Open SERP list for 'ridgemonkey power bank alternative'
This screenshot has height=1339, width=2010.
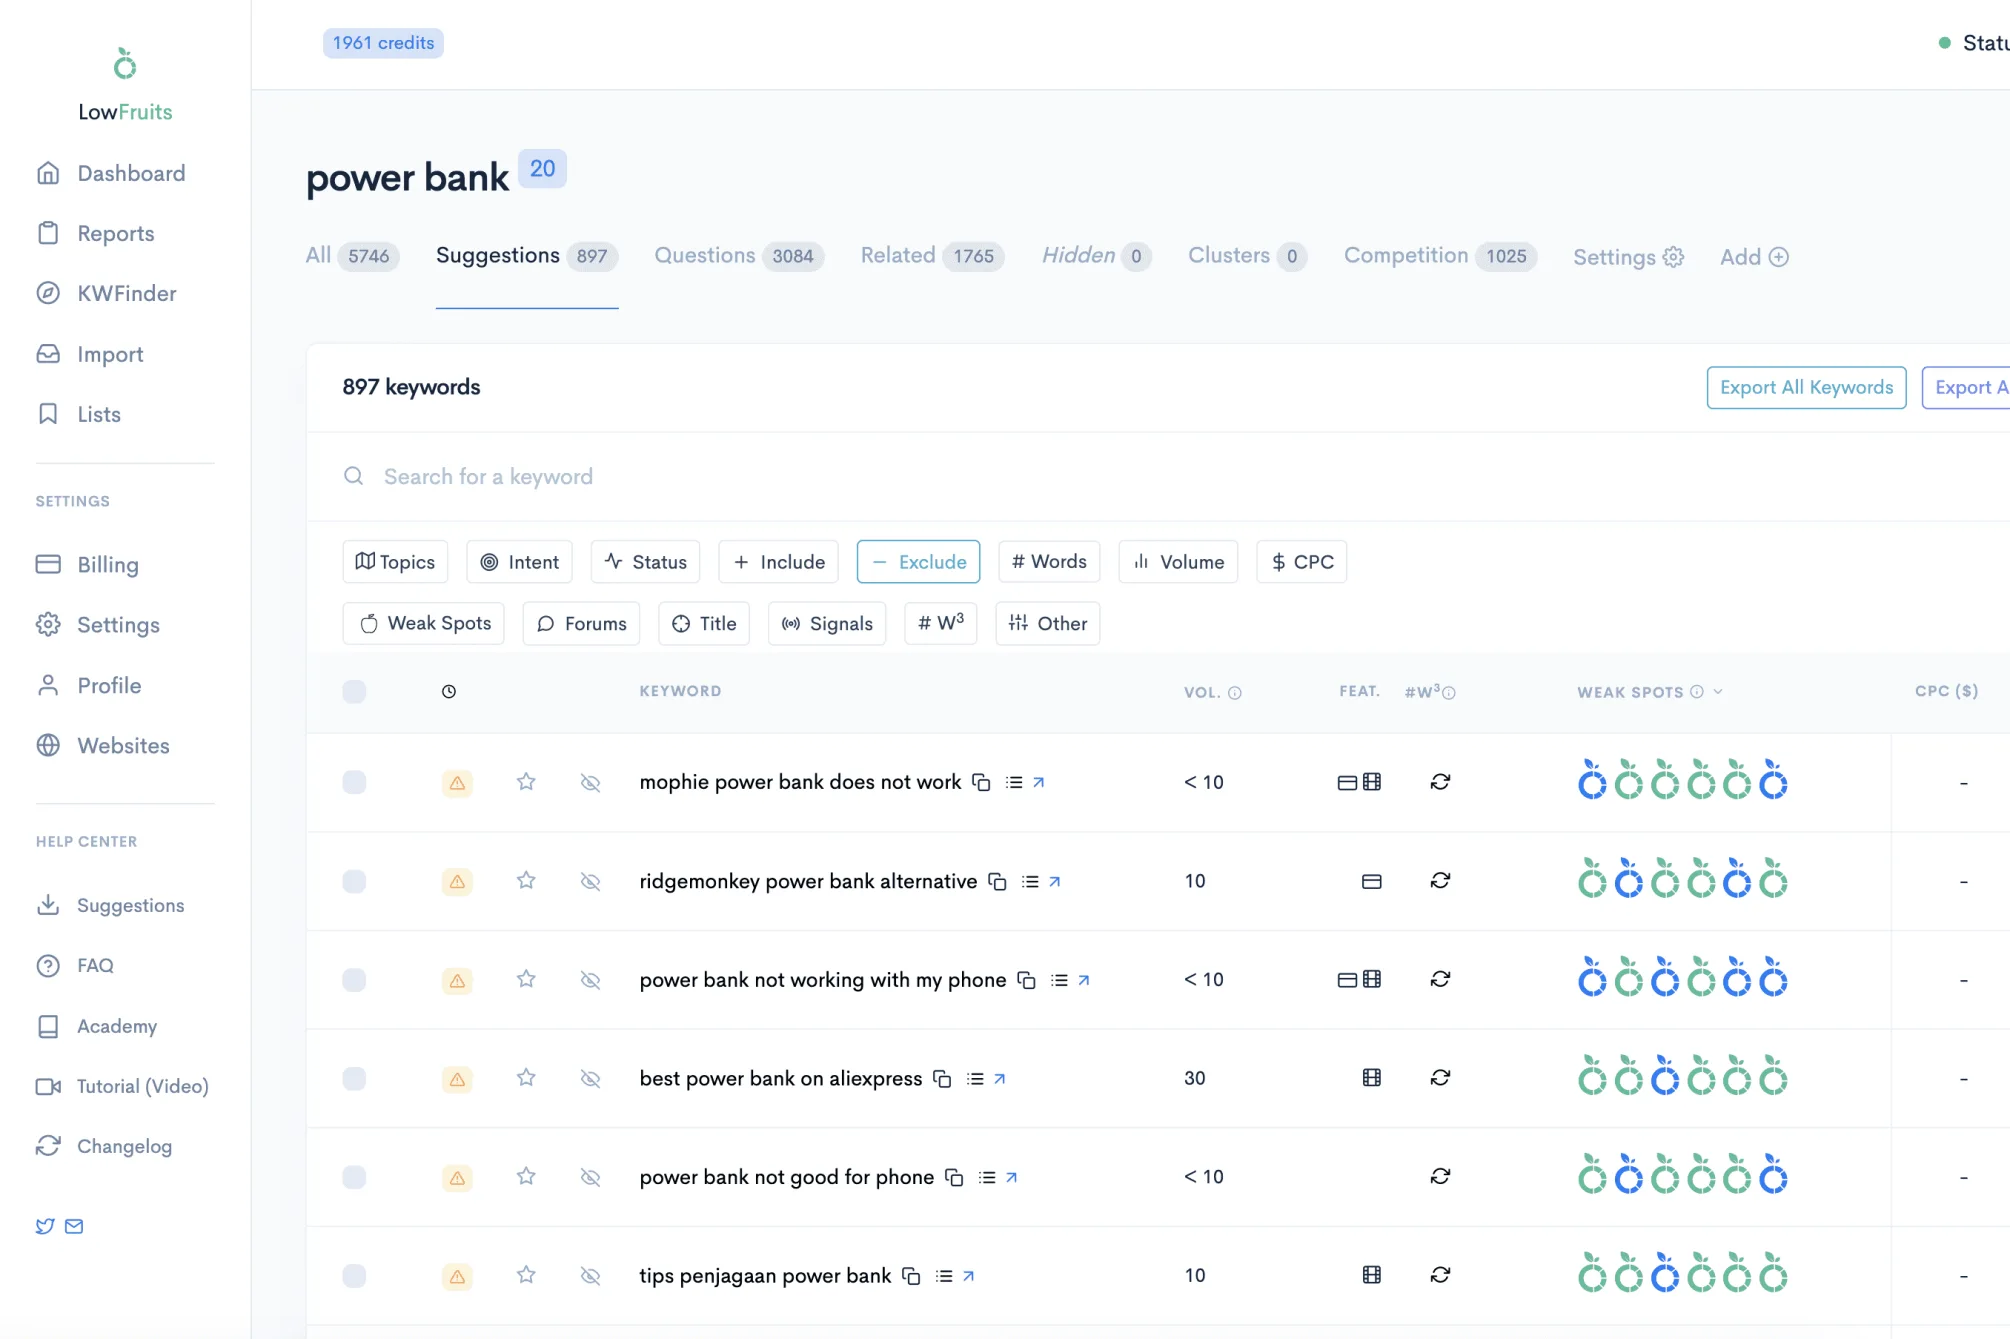coord(1030,881)
